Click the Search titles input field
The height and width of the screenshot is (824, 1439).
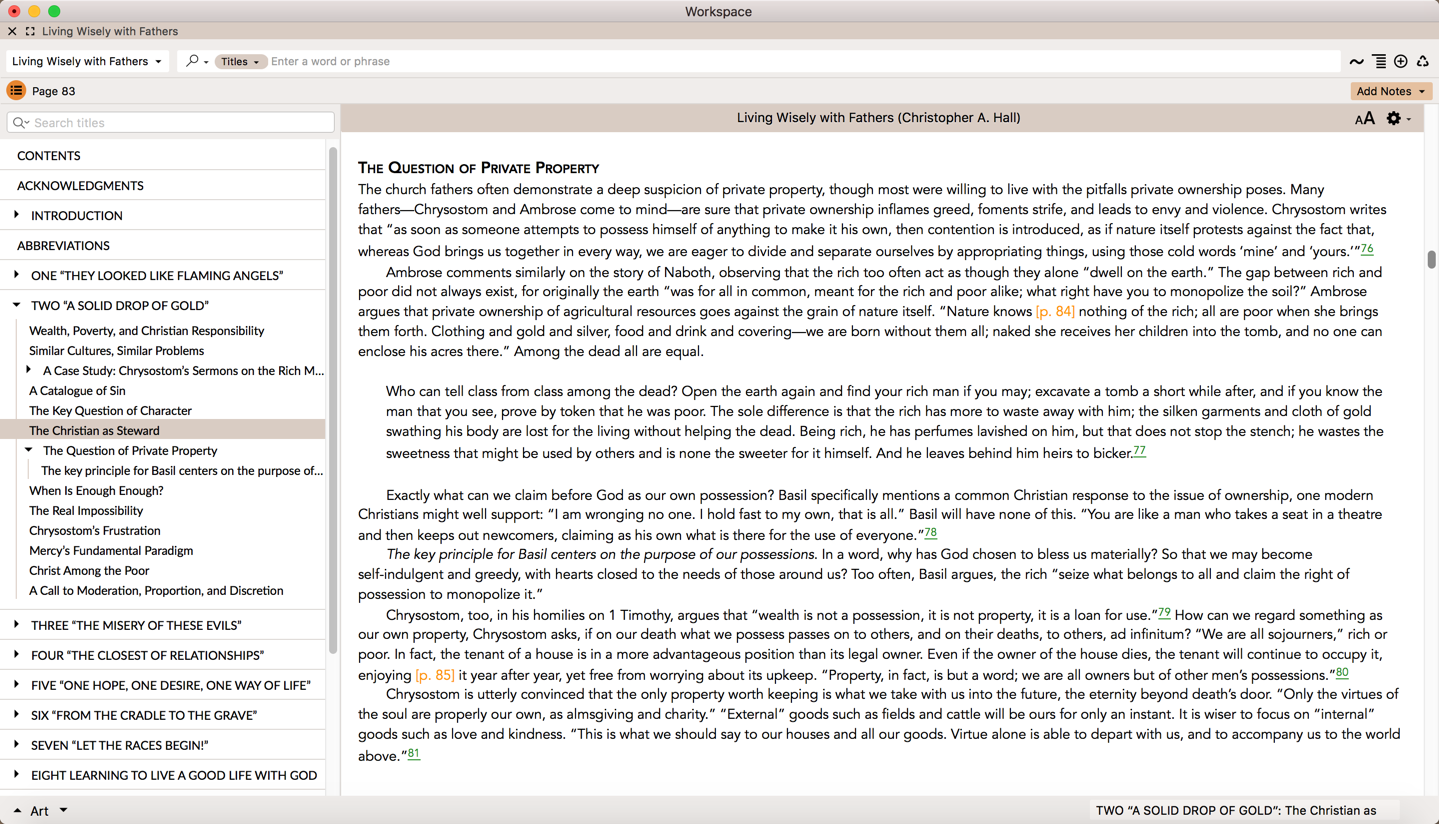170,123
